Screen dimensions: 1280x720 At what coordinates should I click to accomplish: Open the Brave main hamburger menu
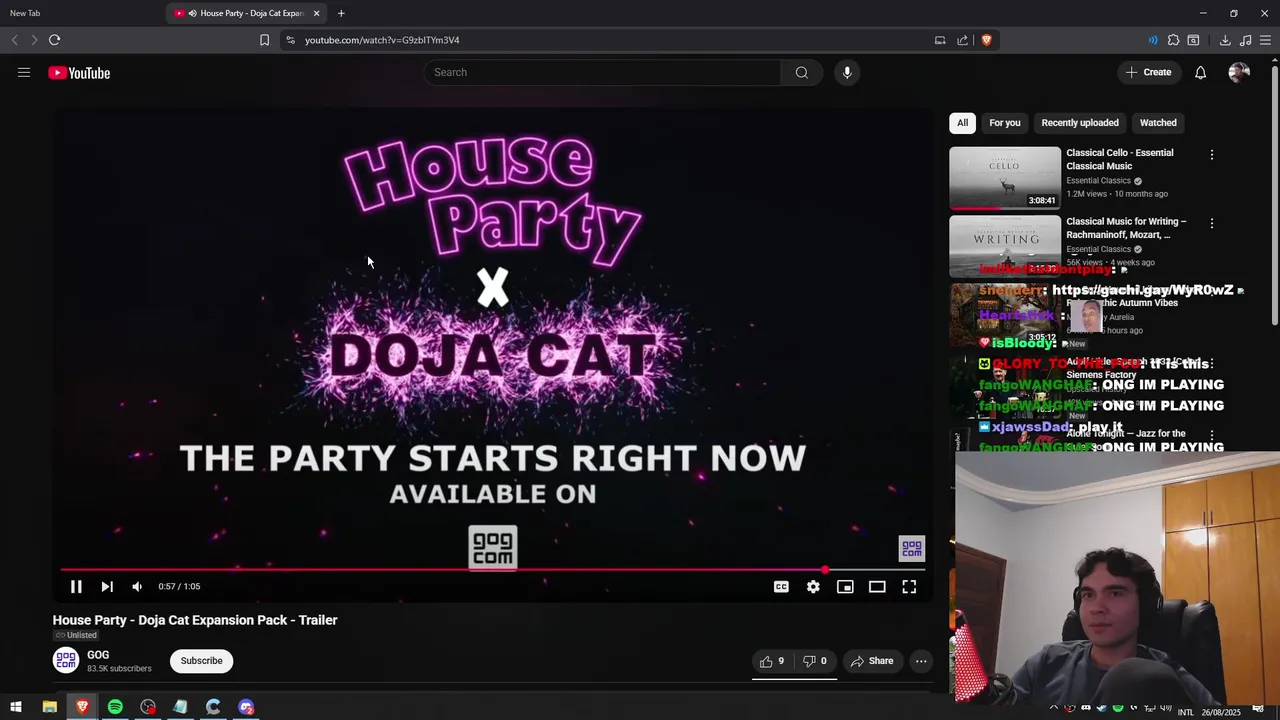point(1265,40)
